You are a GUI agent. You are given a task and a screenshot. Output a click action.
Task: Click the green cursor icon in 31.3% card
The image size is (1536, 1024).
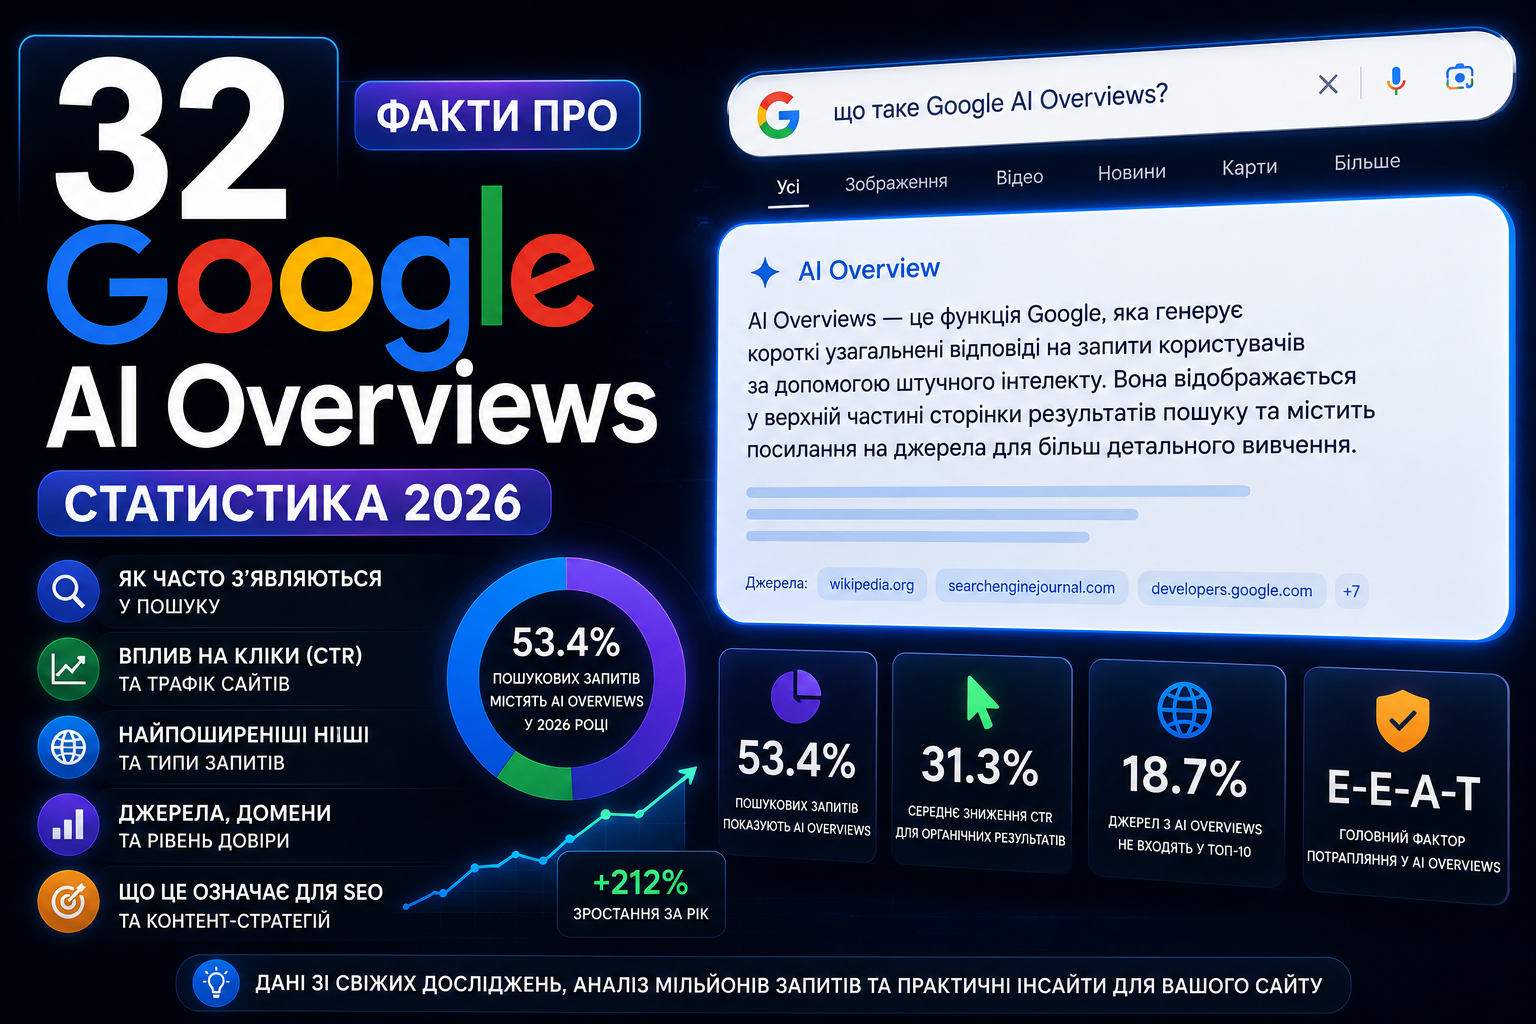point(981,701)
